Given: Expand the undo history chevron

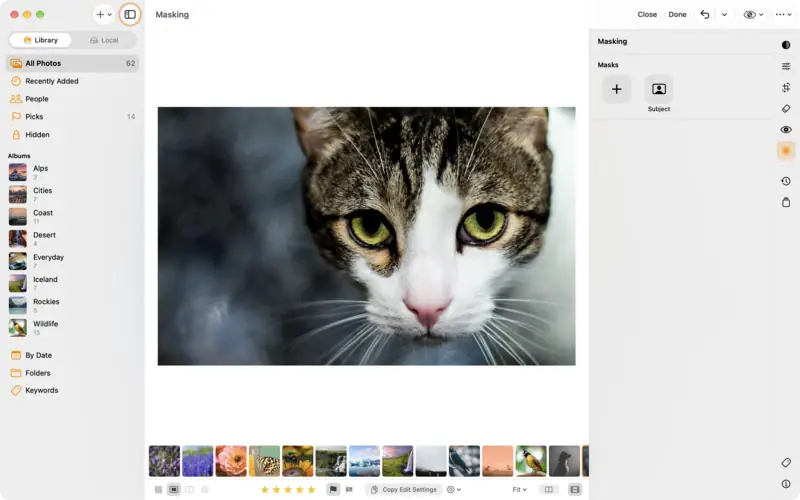Looking at the screenshot, I should click(x=724, y=15).
